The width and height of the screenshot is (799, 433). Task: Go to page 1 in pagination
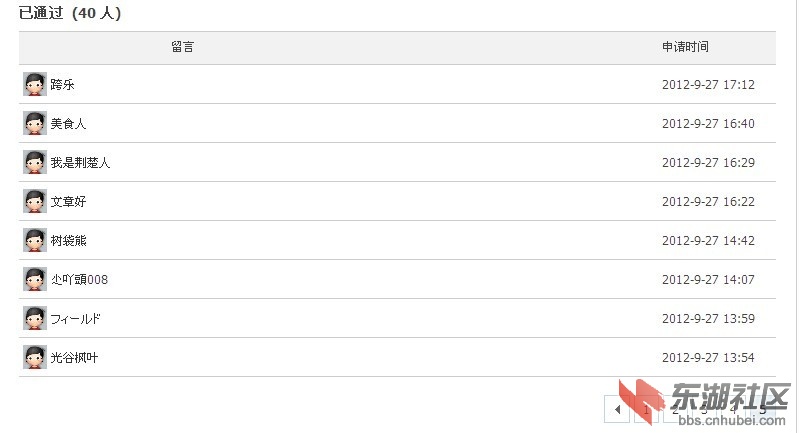[x=646, y=409]
